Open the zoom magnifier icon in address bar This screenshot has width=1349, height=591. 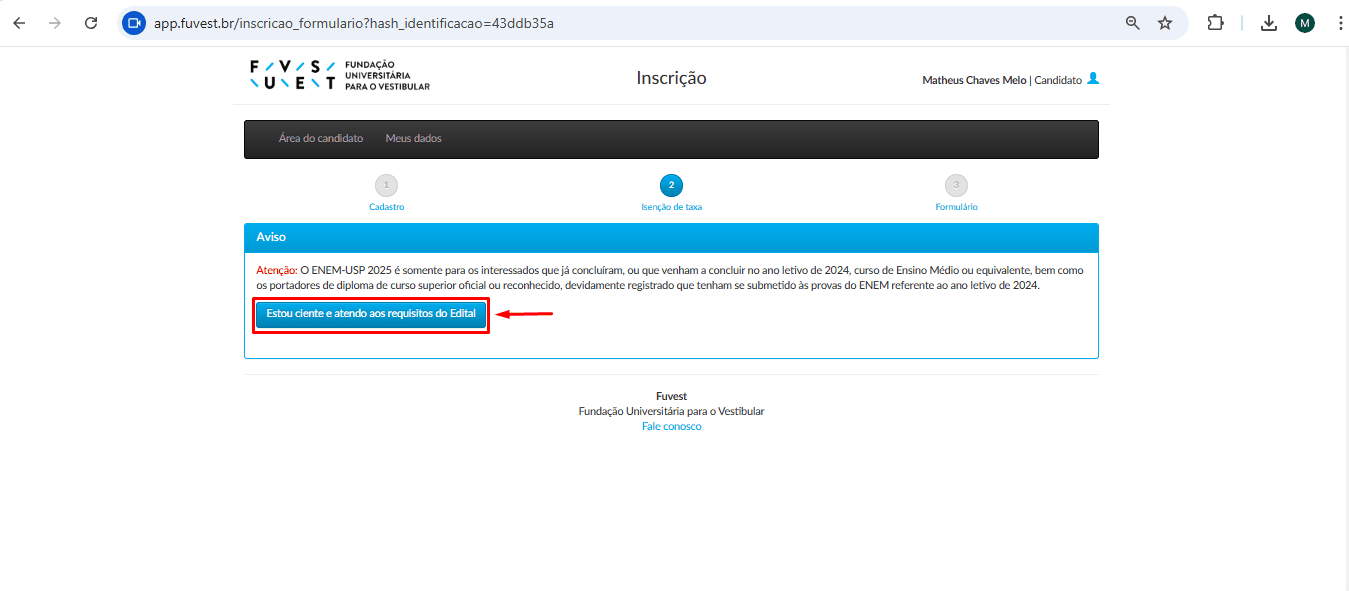pyautogui.click(x=1133, y=23)
